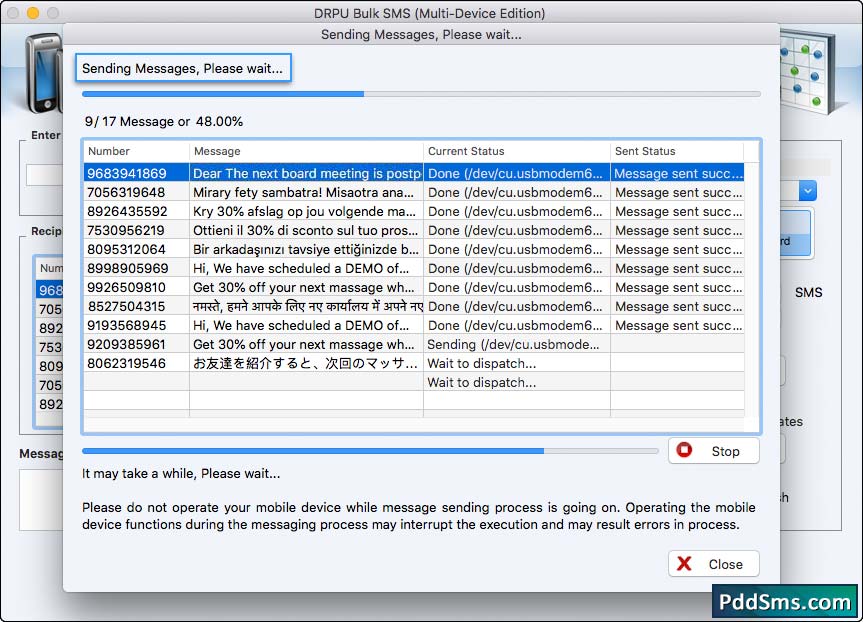The width and height of the screenshot is (863, 622).
Task: Click the 'Get 30% off' message for 9926509810
Action: click(x=307, y=287)
